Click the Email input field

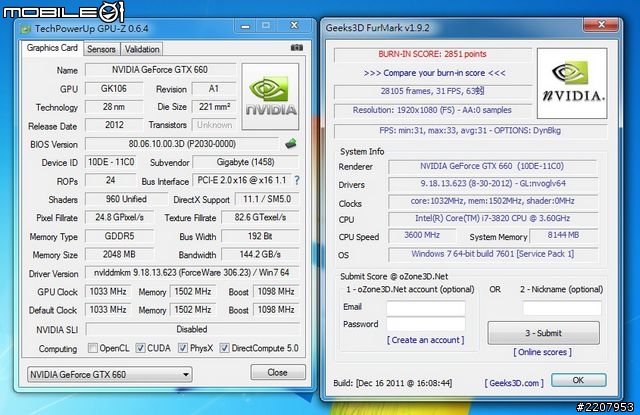tap(425, 308)
